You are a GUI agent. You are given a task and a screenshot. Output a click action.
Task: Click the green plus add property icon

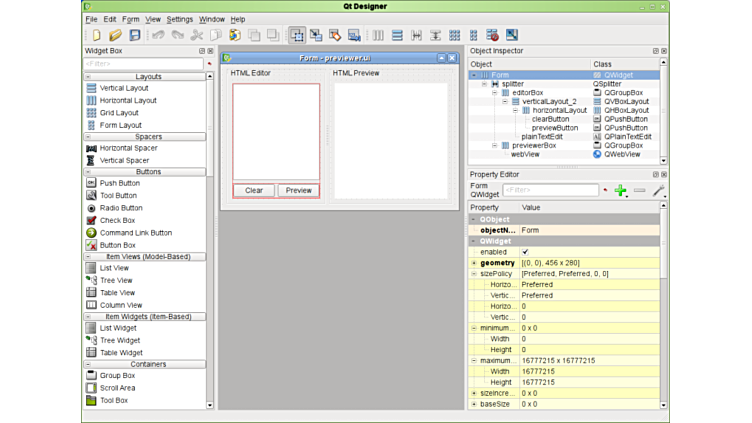tap(621, 190)
